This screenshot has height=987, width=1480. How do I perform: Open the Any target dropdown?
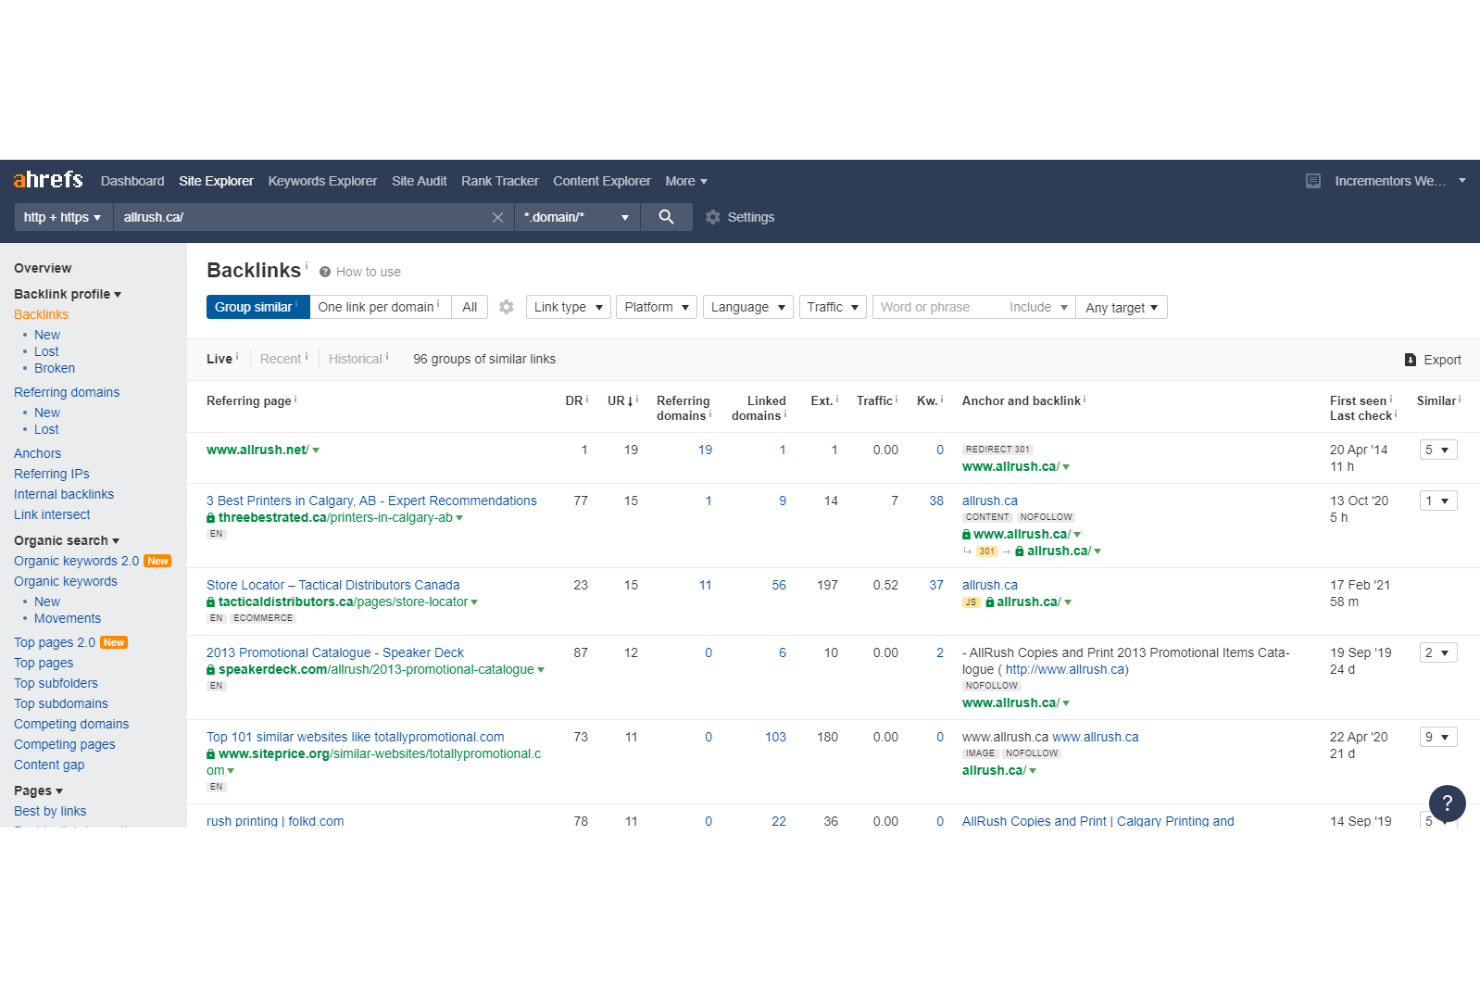(x=1122, y=307)
